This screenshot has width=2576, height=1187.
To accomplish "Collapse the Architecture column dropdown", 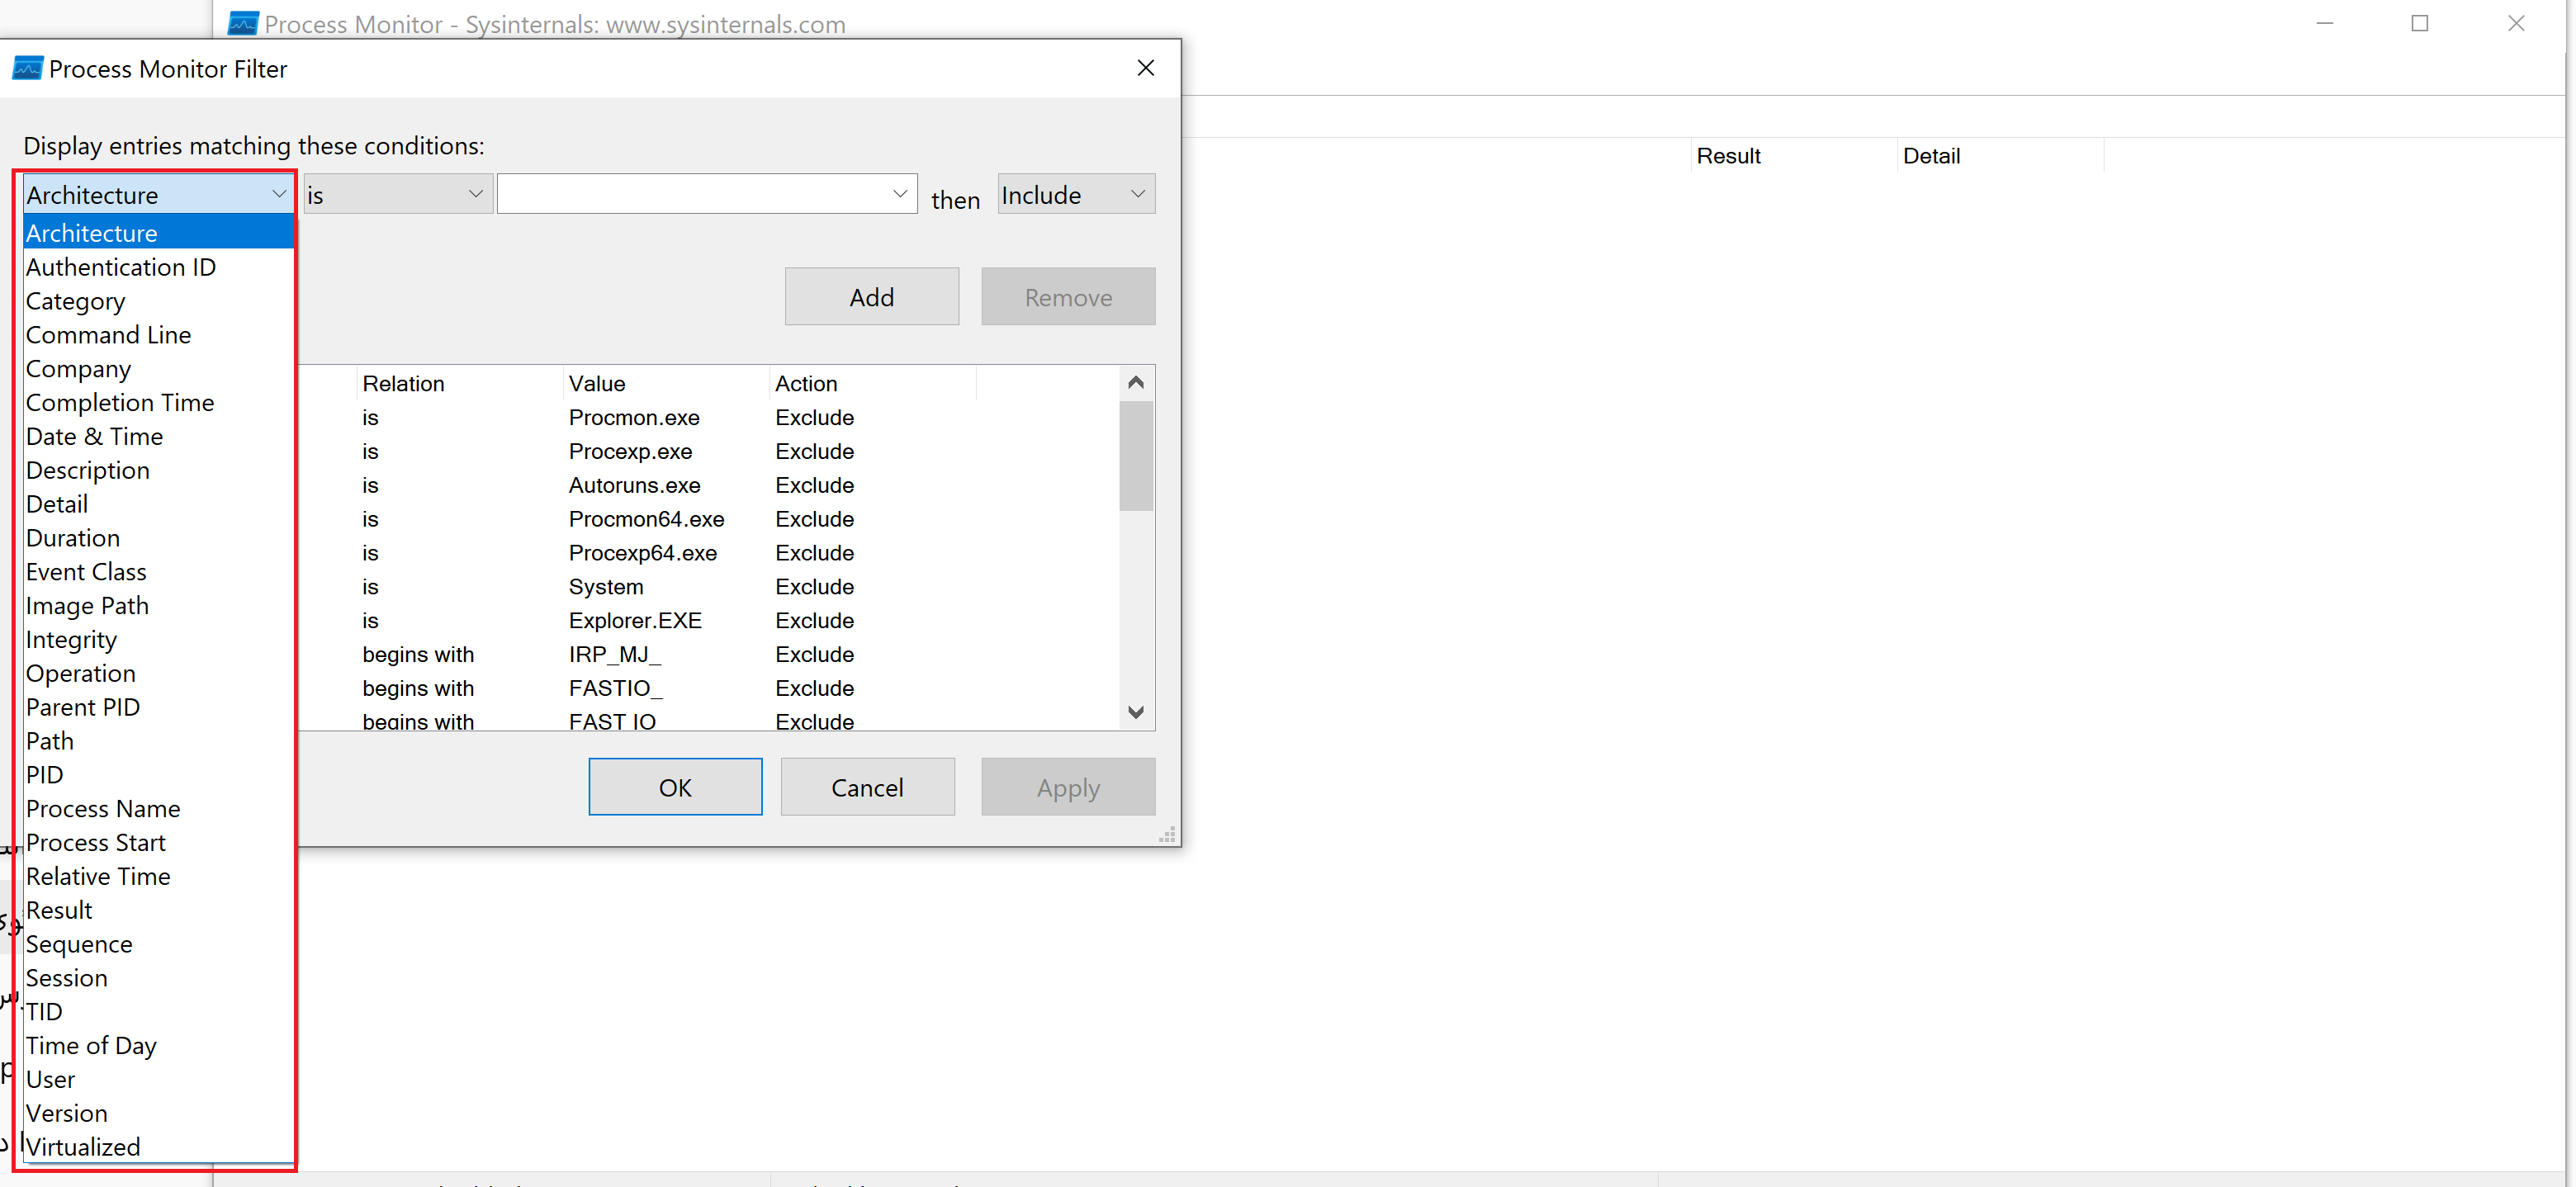I will click(279, 194).
